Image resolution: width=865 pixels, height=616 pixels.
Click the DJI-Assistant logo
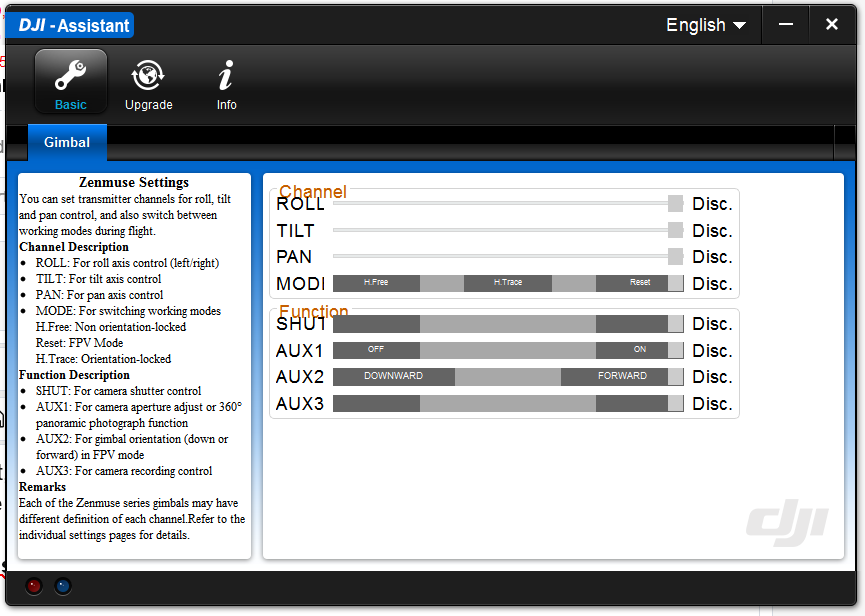(x=70, y=25)
